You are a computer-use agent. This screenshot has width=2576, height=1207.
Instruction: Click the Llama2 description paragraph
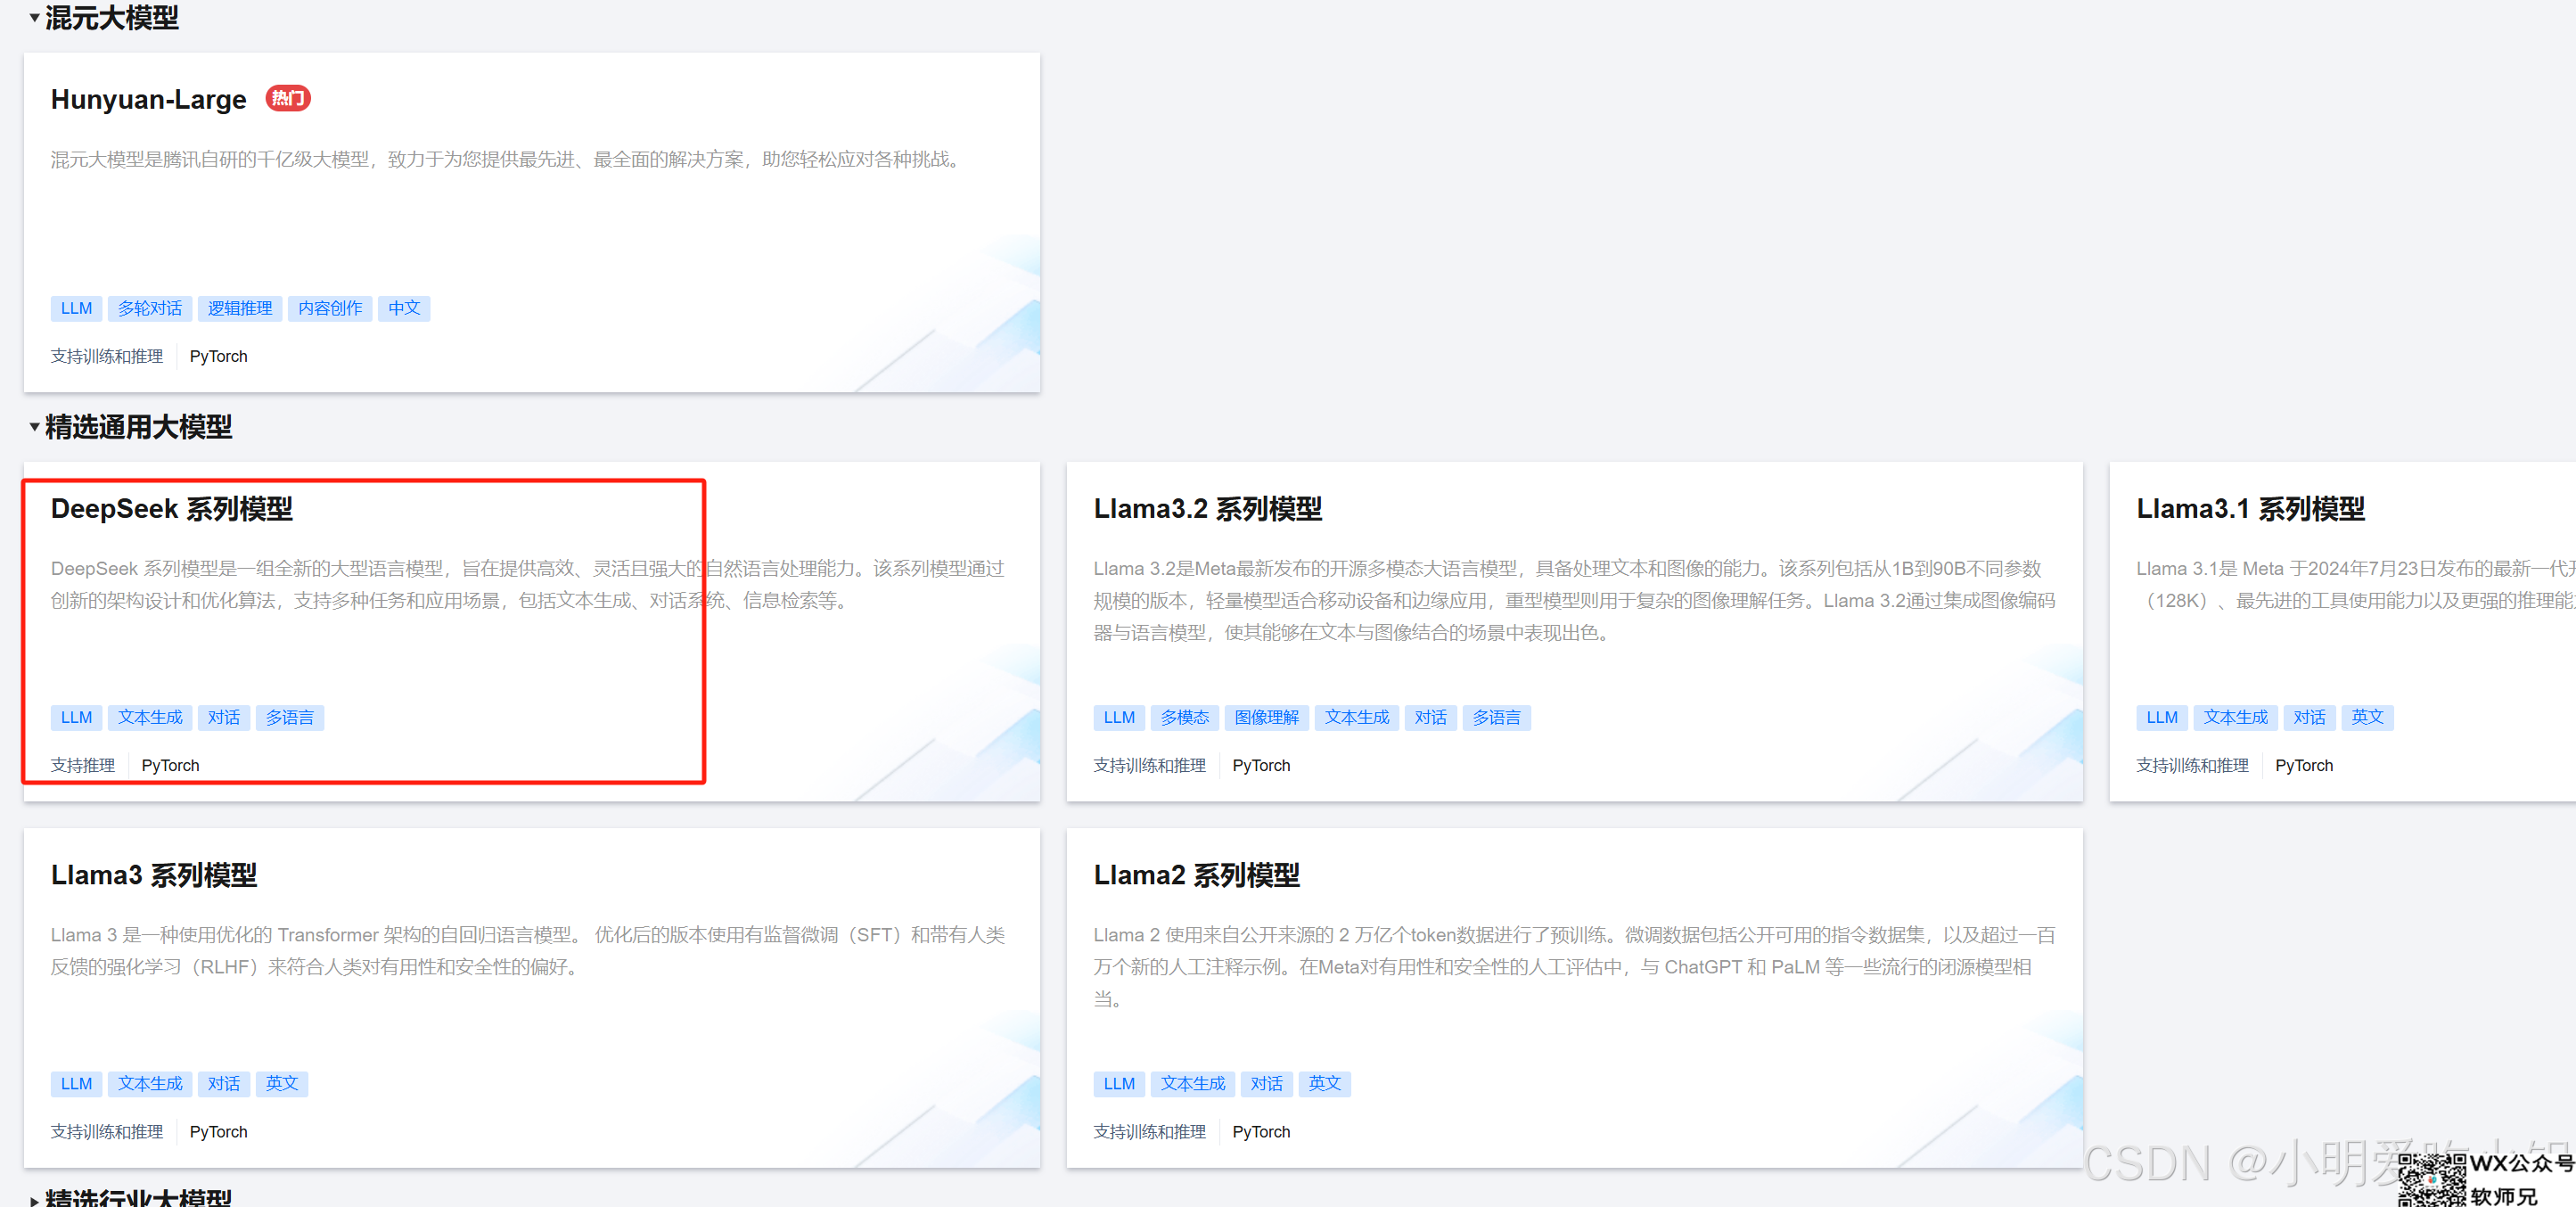click(x=1574, y=966)
